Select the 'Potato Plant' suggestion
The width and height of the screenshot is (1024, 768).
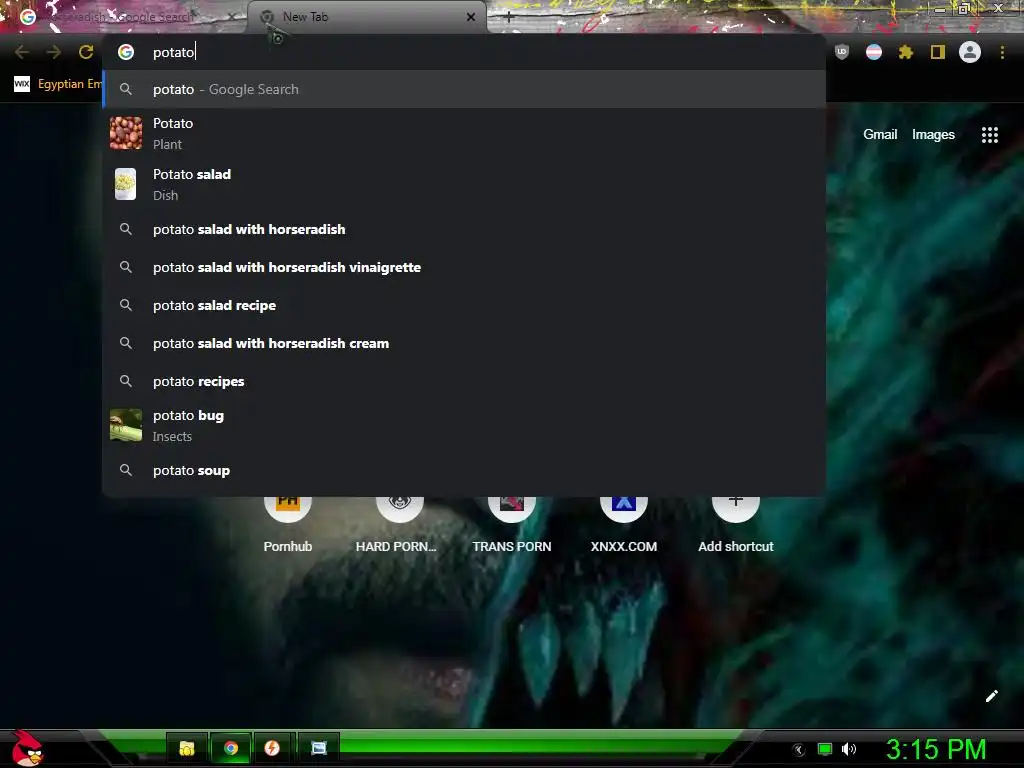pyautogui.click(x=464, y=134)
